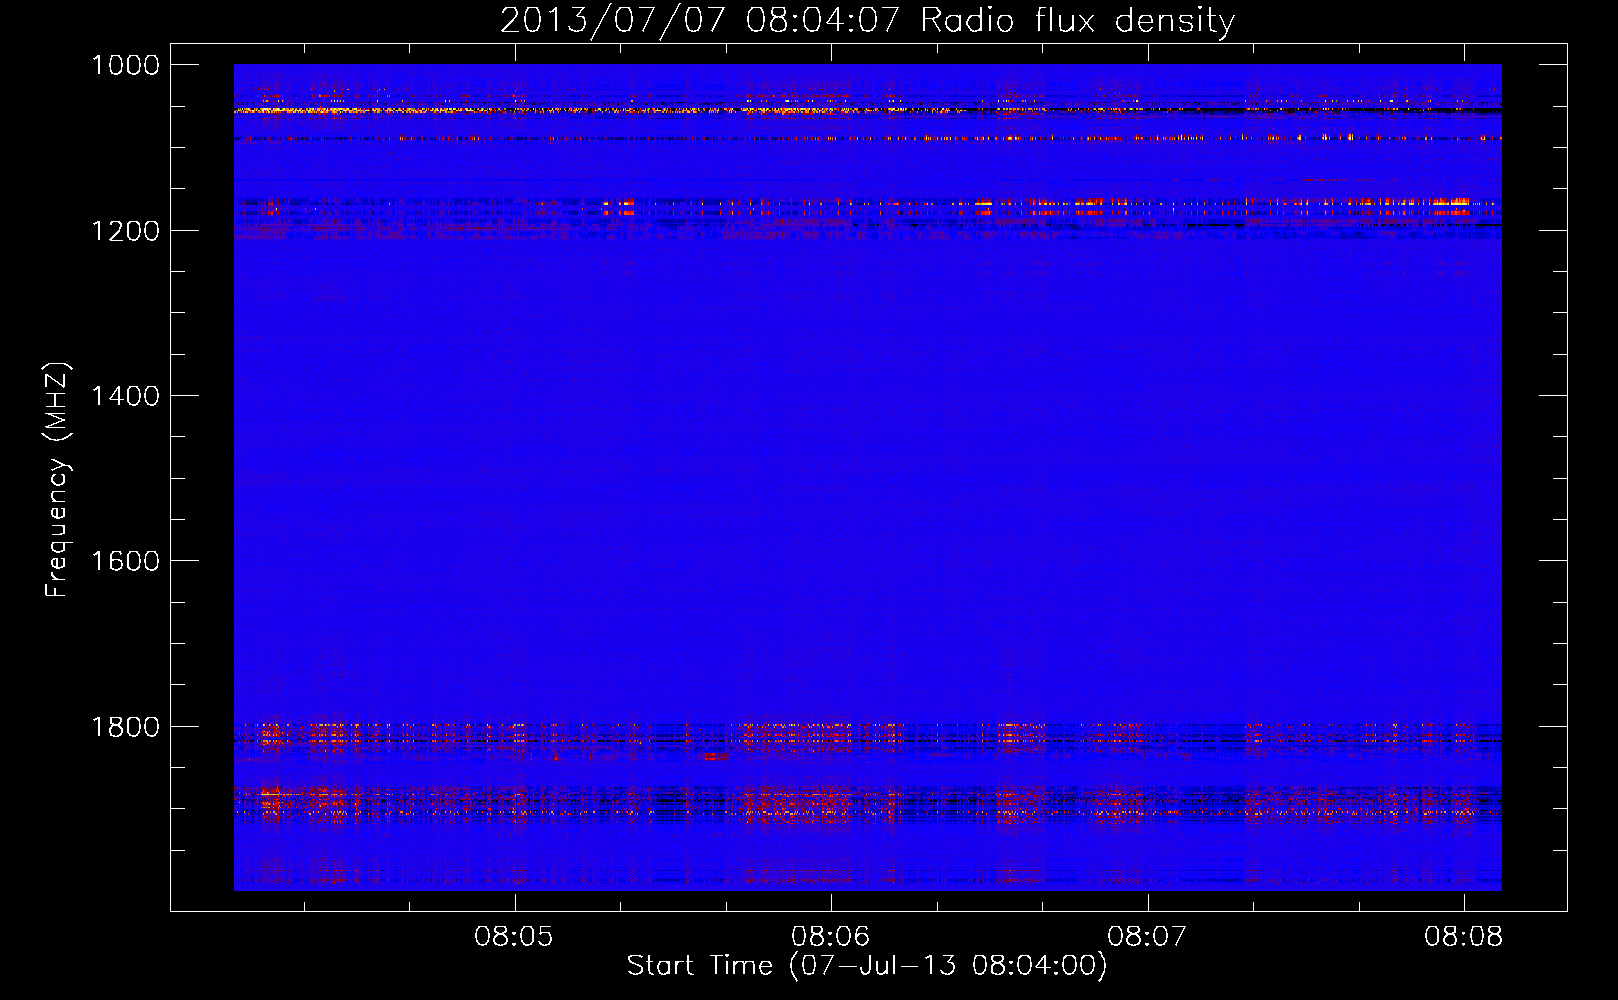Click the small red blob near 1840 MHz
The image size is (1618, 1000).
(715, 757)
